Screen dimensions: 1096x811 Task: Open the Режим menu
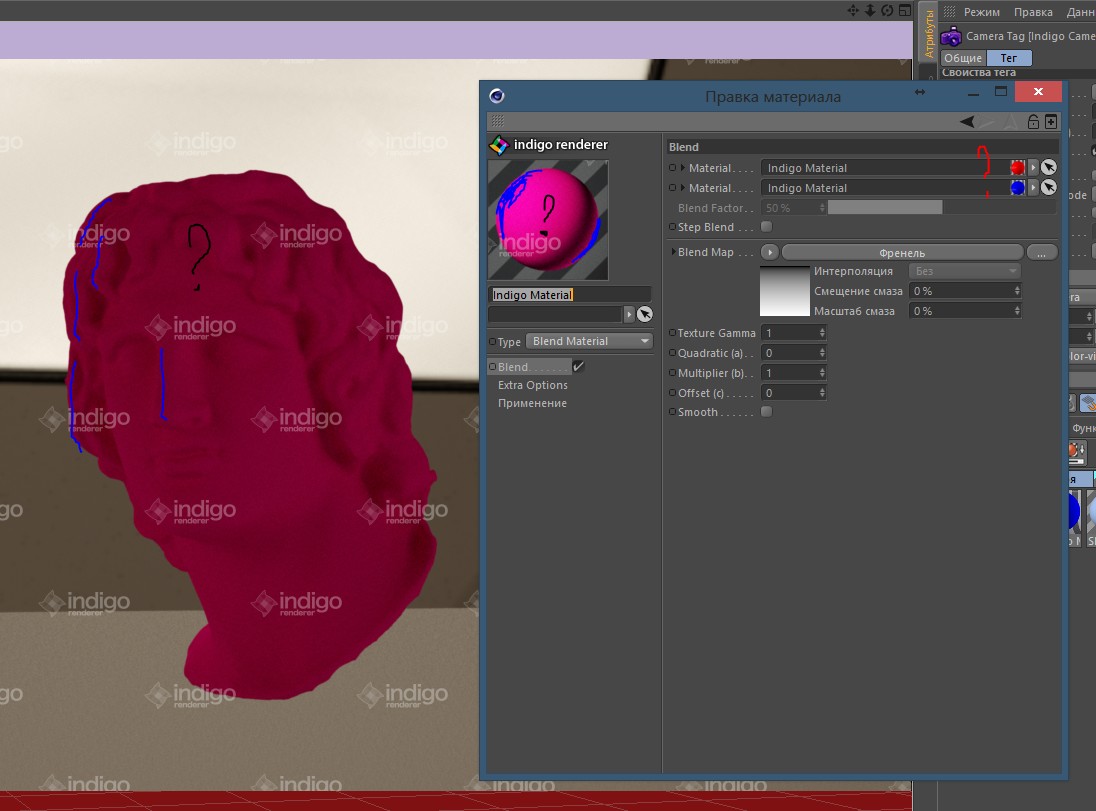pos(981,12)
